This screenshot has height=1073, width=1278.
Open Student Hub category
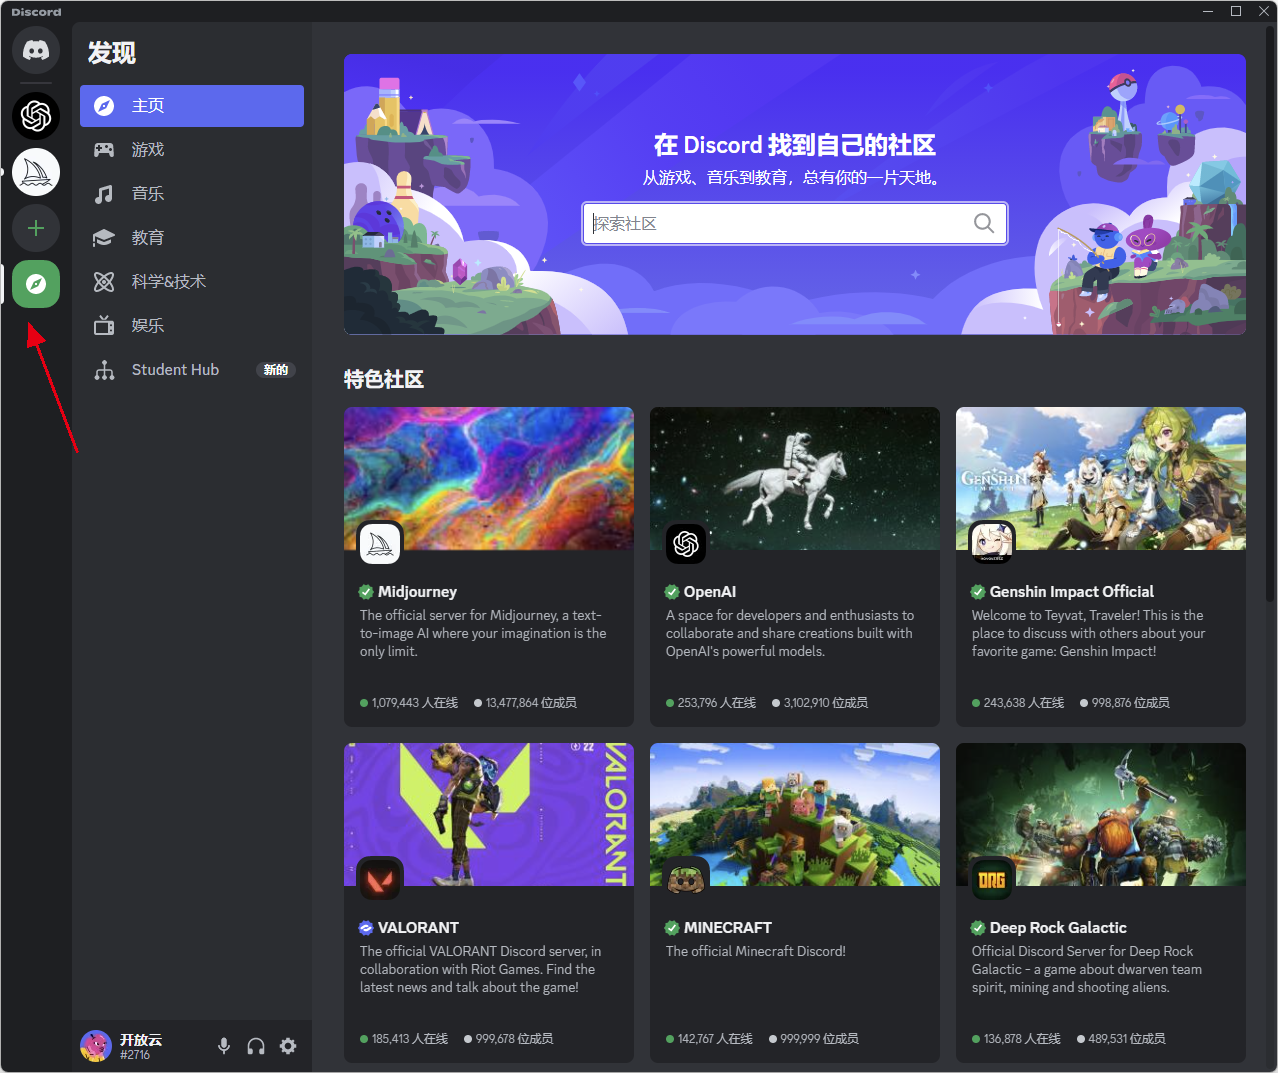pyautogui.click(x=192, y=370)
